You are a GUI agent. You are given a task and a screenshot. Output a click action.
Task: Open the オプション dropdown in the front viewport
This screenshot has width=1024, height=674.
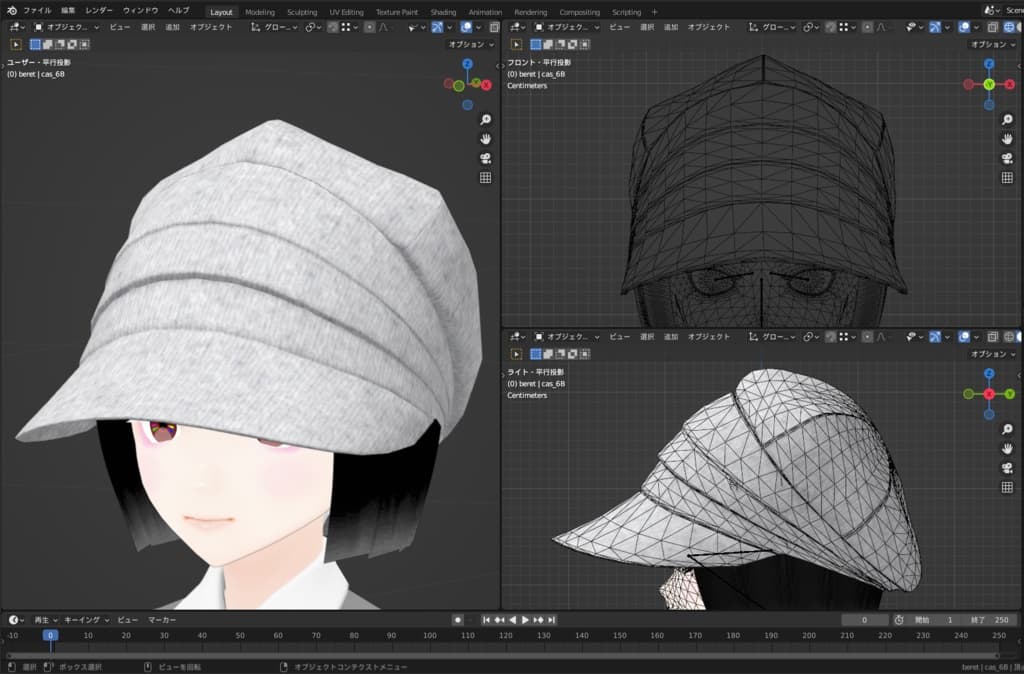993,44
